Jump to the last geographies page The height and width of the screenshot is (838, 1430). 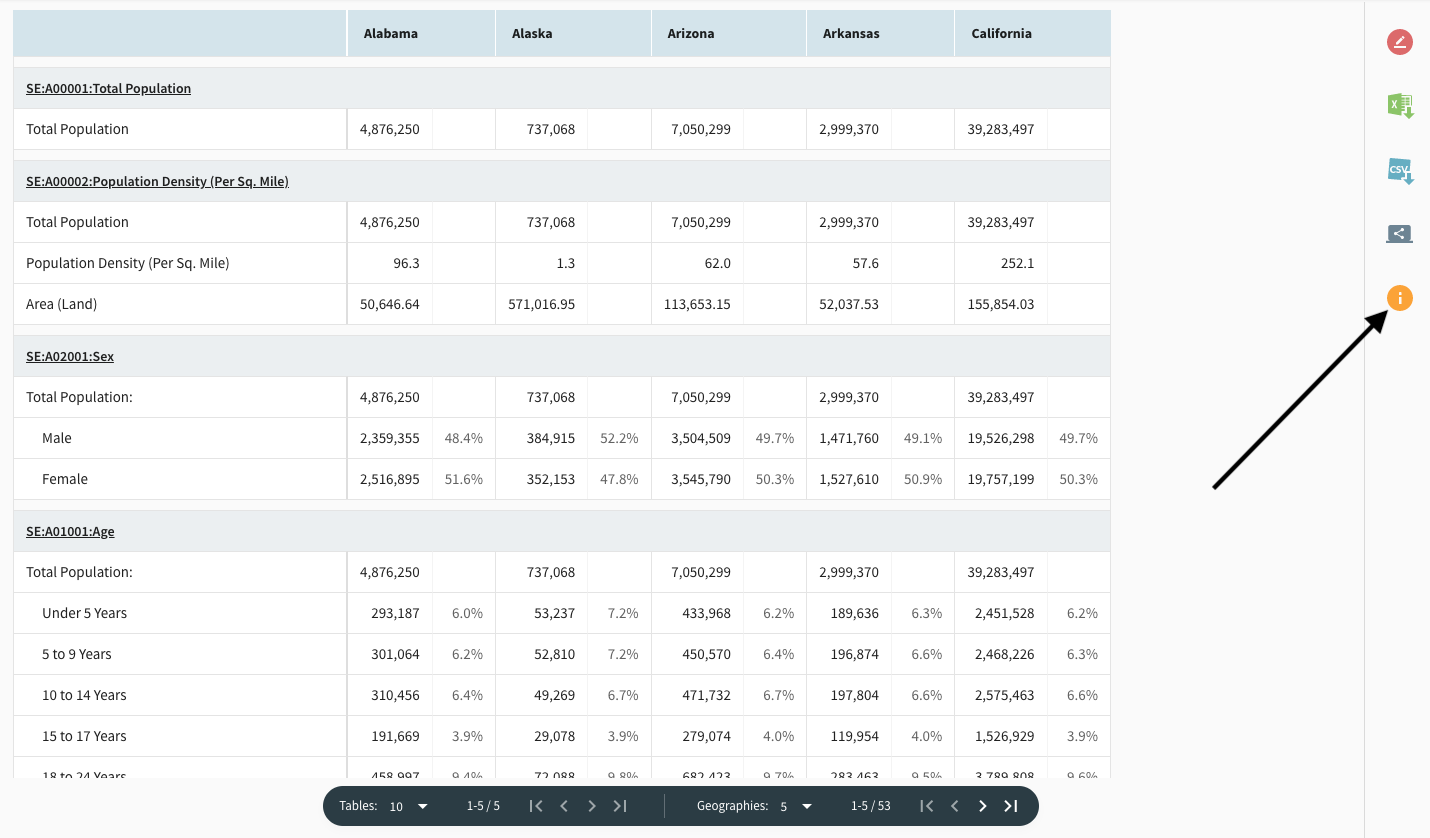(x=1011, y=805)
